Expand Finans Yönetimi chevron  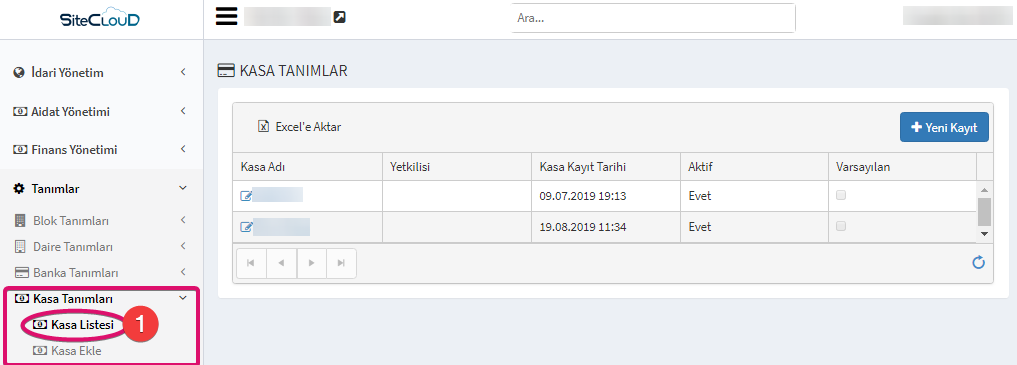183,149
